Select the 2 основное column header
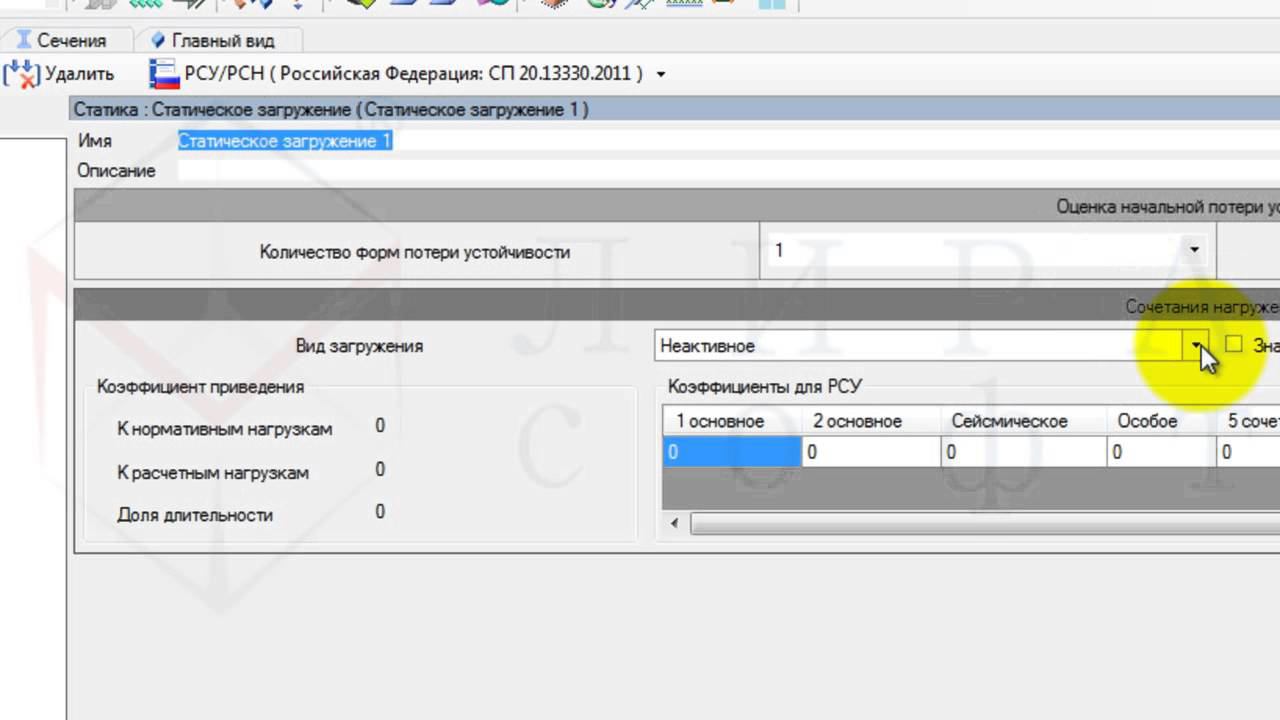 pos(871,422)
